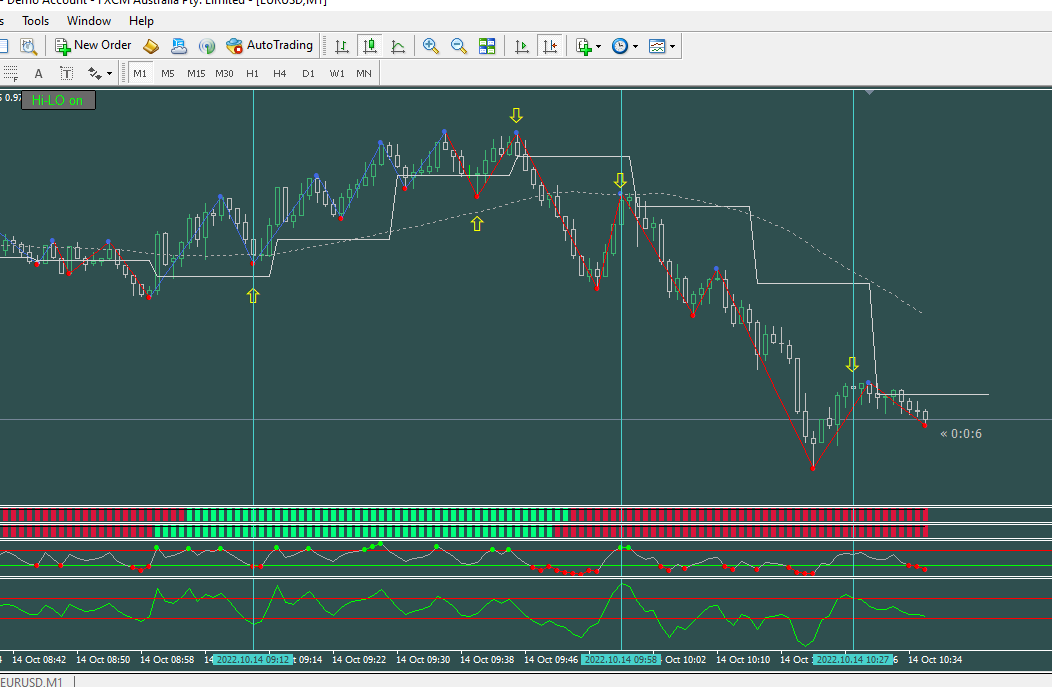This screenshot has width=1052, height=687.
Task: Tile windows with the four-panel icon
Action: (x=487, y=46)
